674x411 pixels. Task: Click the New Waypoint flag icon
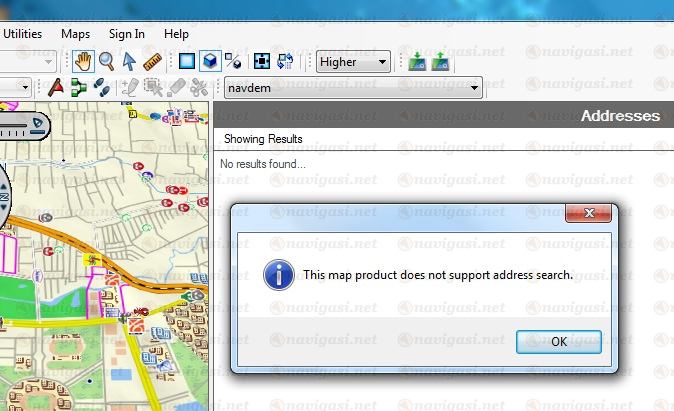tap(55, 88)
